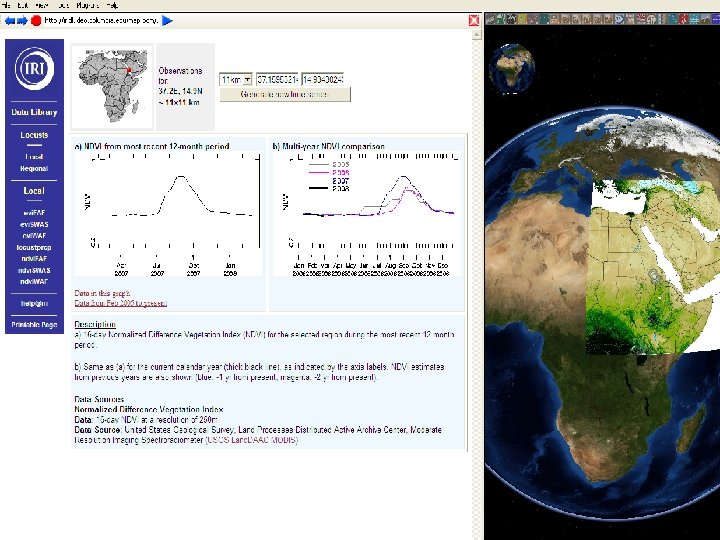
Task: Click the white arrow-shaped icon in layer toolbar
Action: (x=619, y=19)
